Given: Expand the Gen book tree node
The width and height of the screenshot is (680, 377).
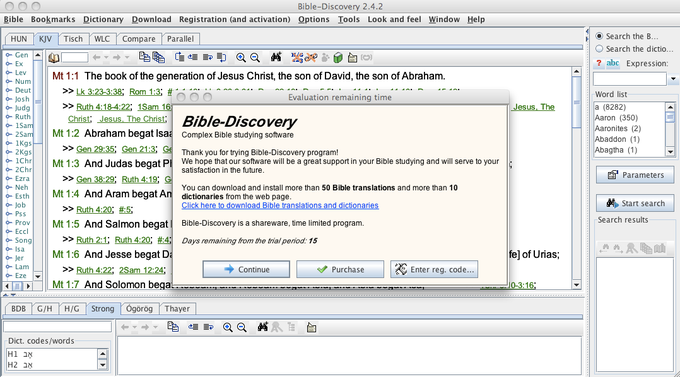Looking at the screenshot, I should tap(9, 55).
